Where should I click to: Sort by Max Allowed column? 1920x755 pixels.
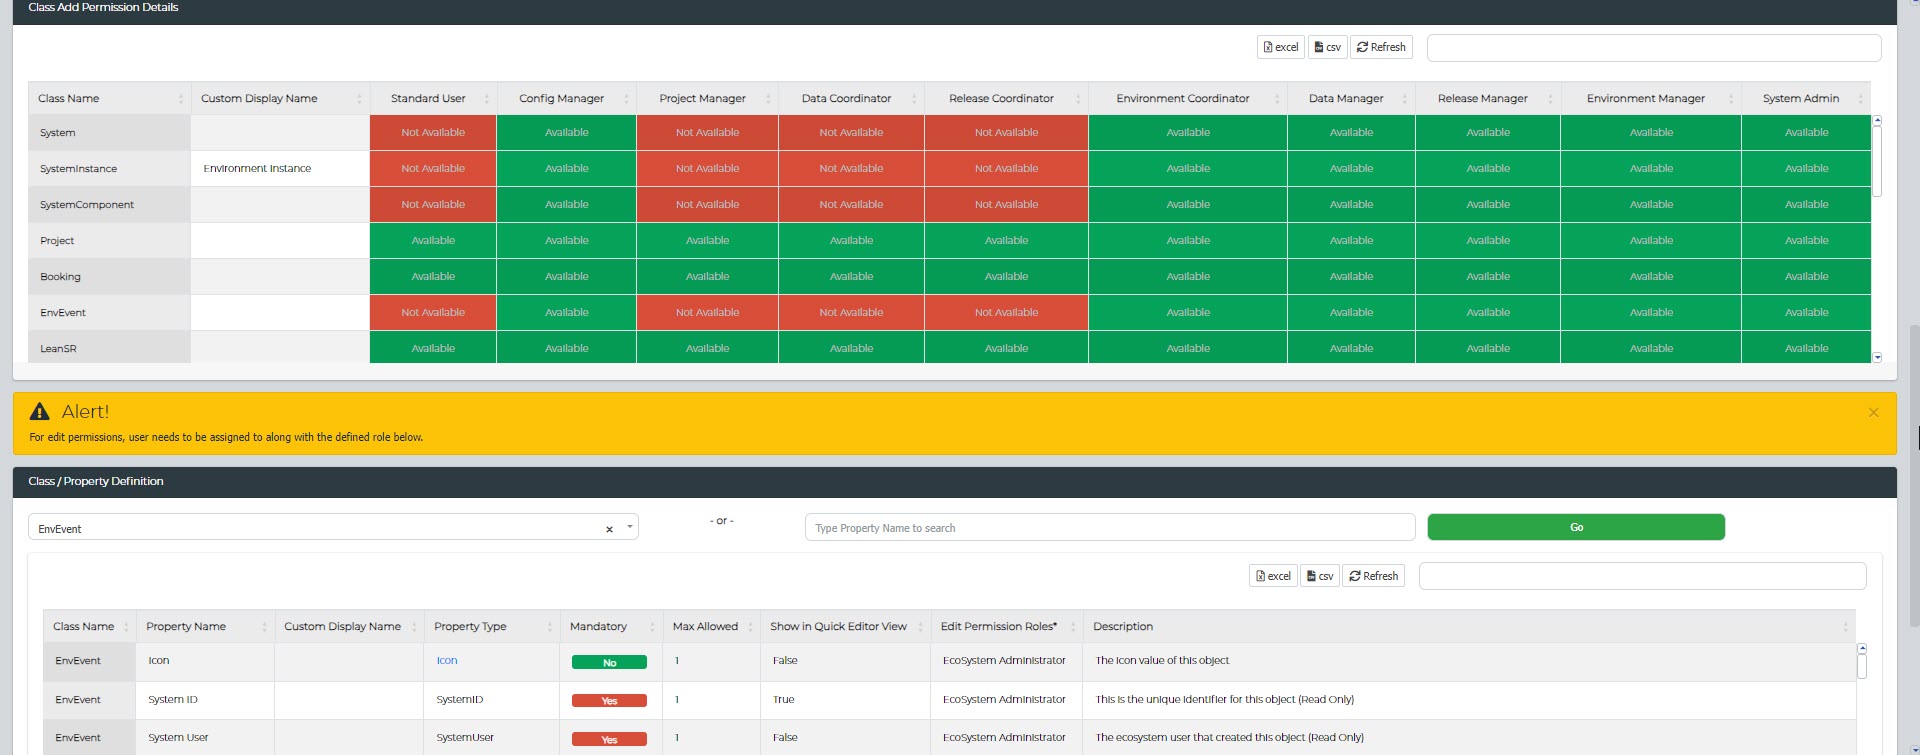point(711,626)
